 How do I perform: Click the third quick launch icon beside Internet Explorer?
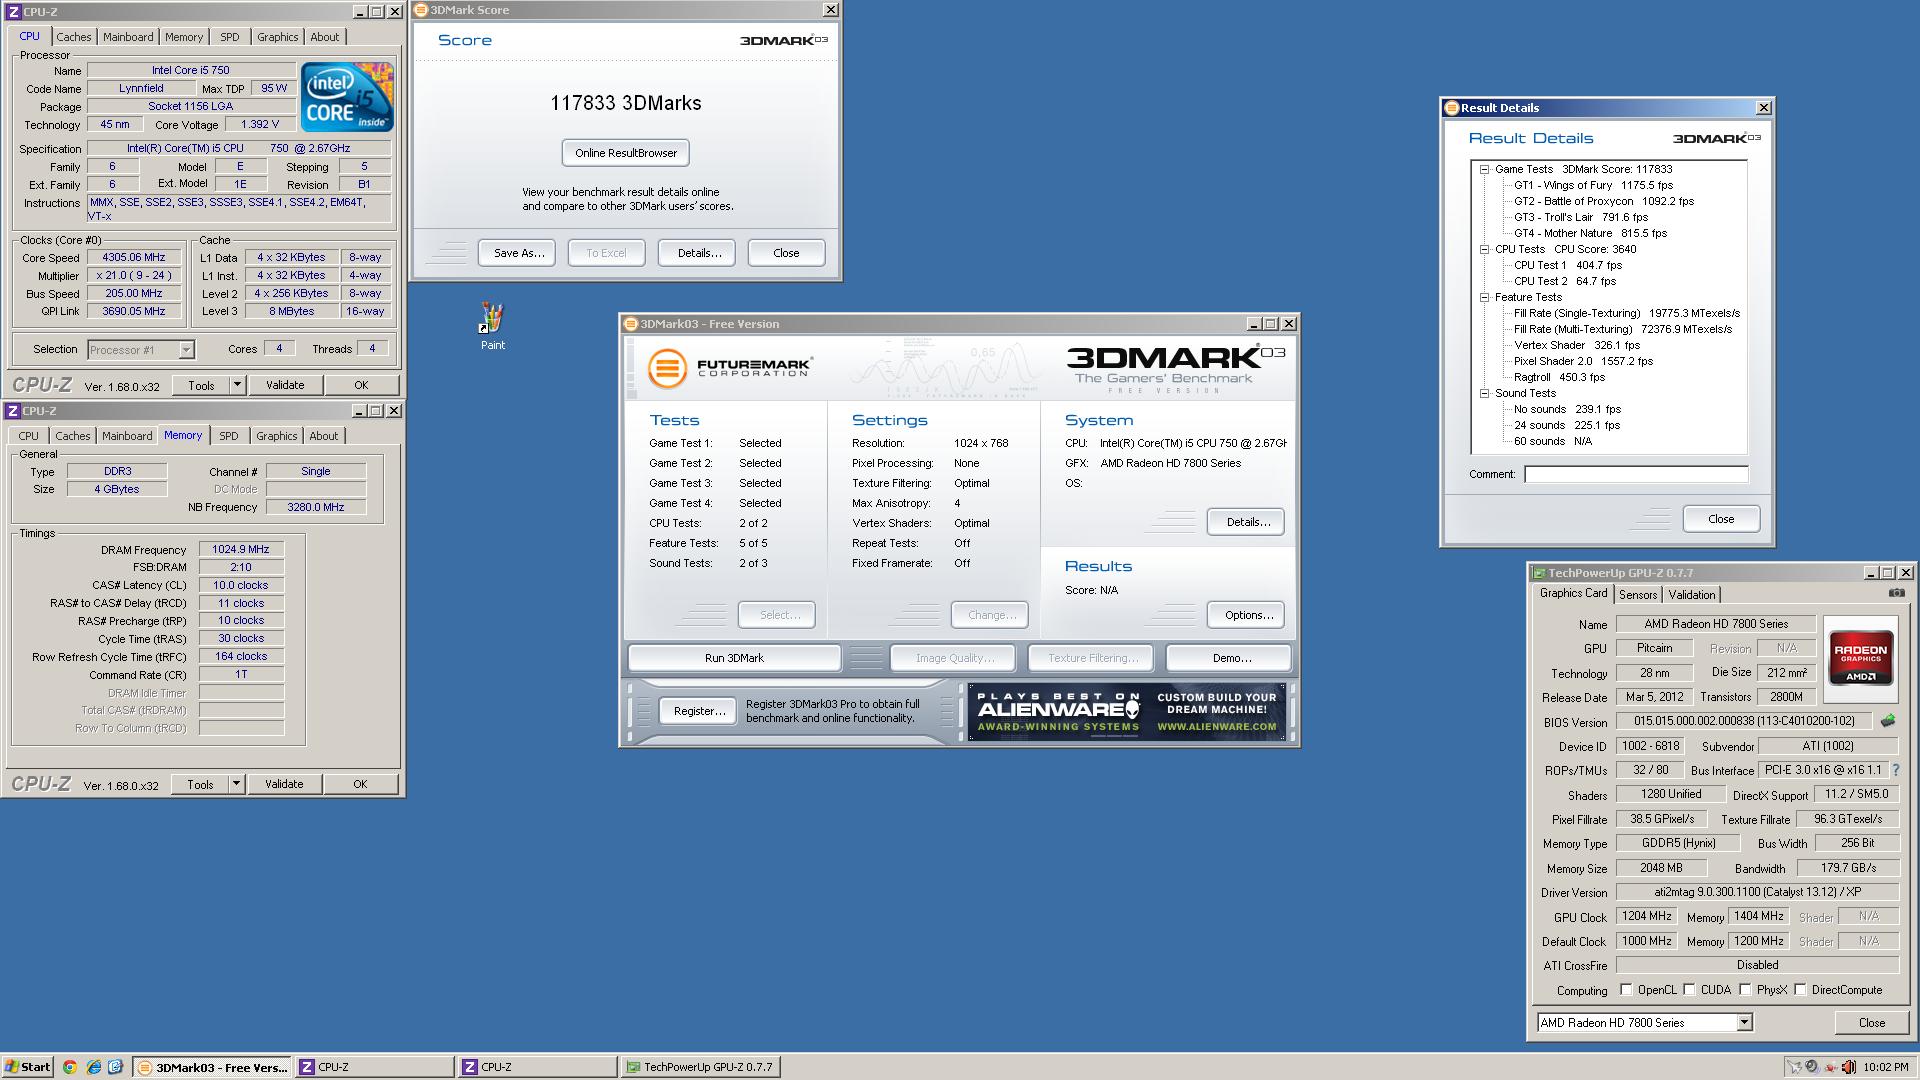(x=115, y=1067)
